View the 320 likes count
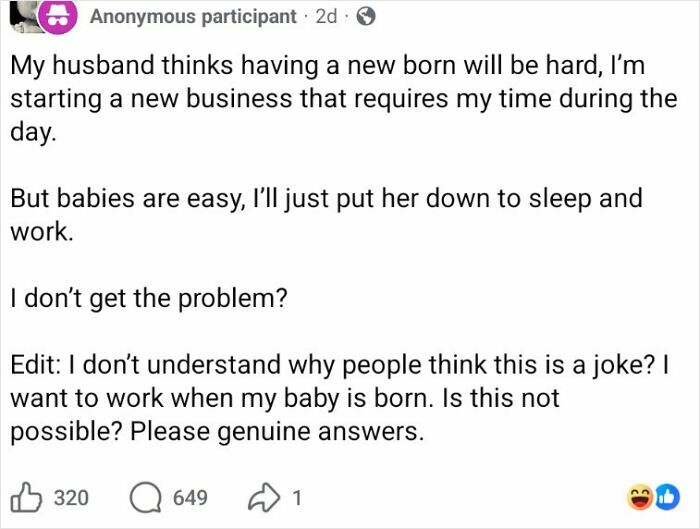 point(69,496)
